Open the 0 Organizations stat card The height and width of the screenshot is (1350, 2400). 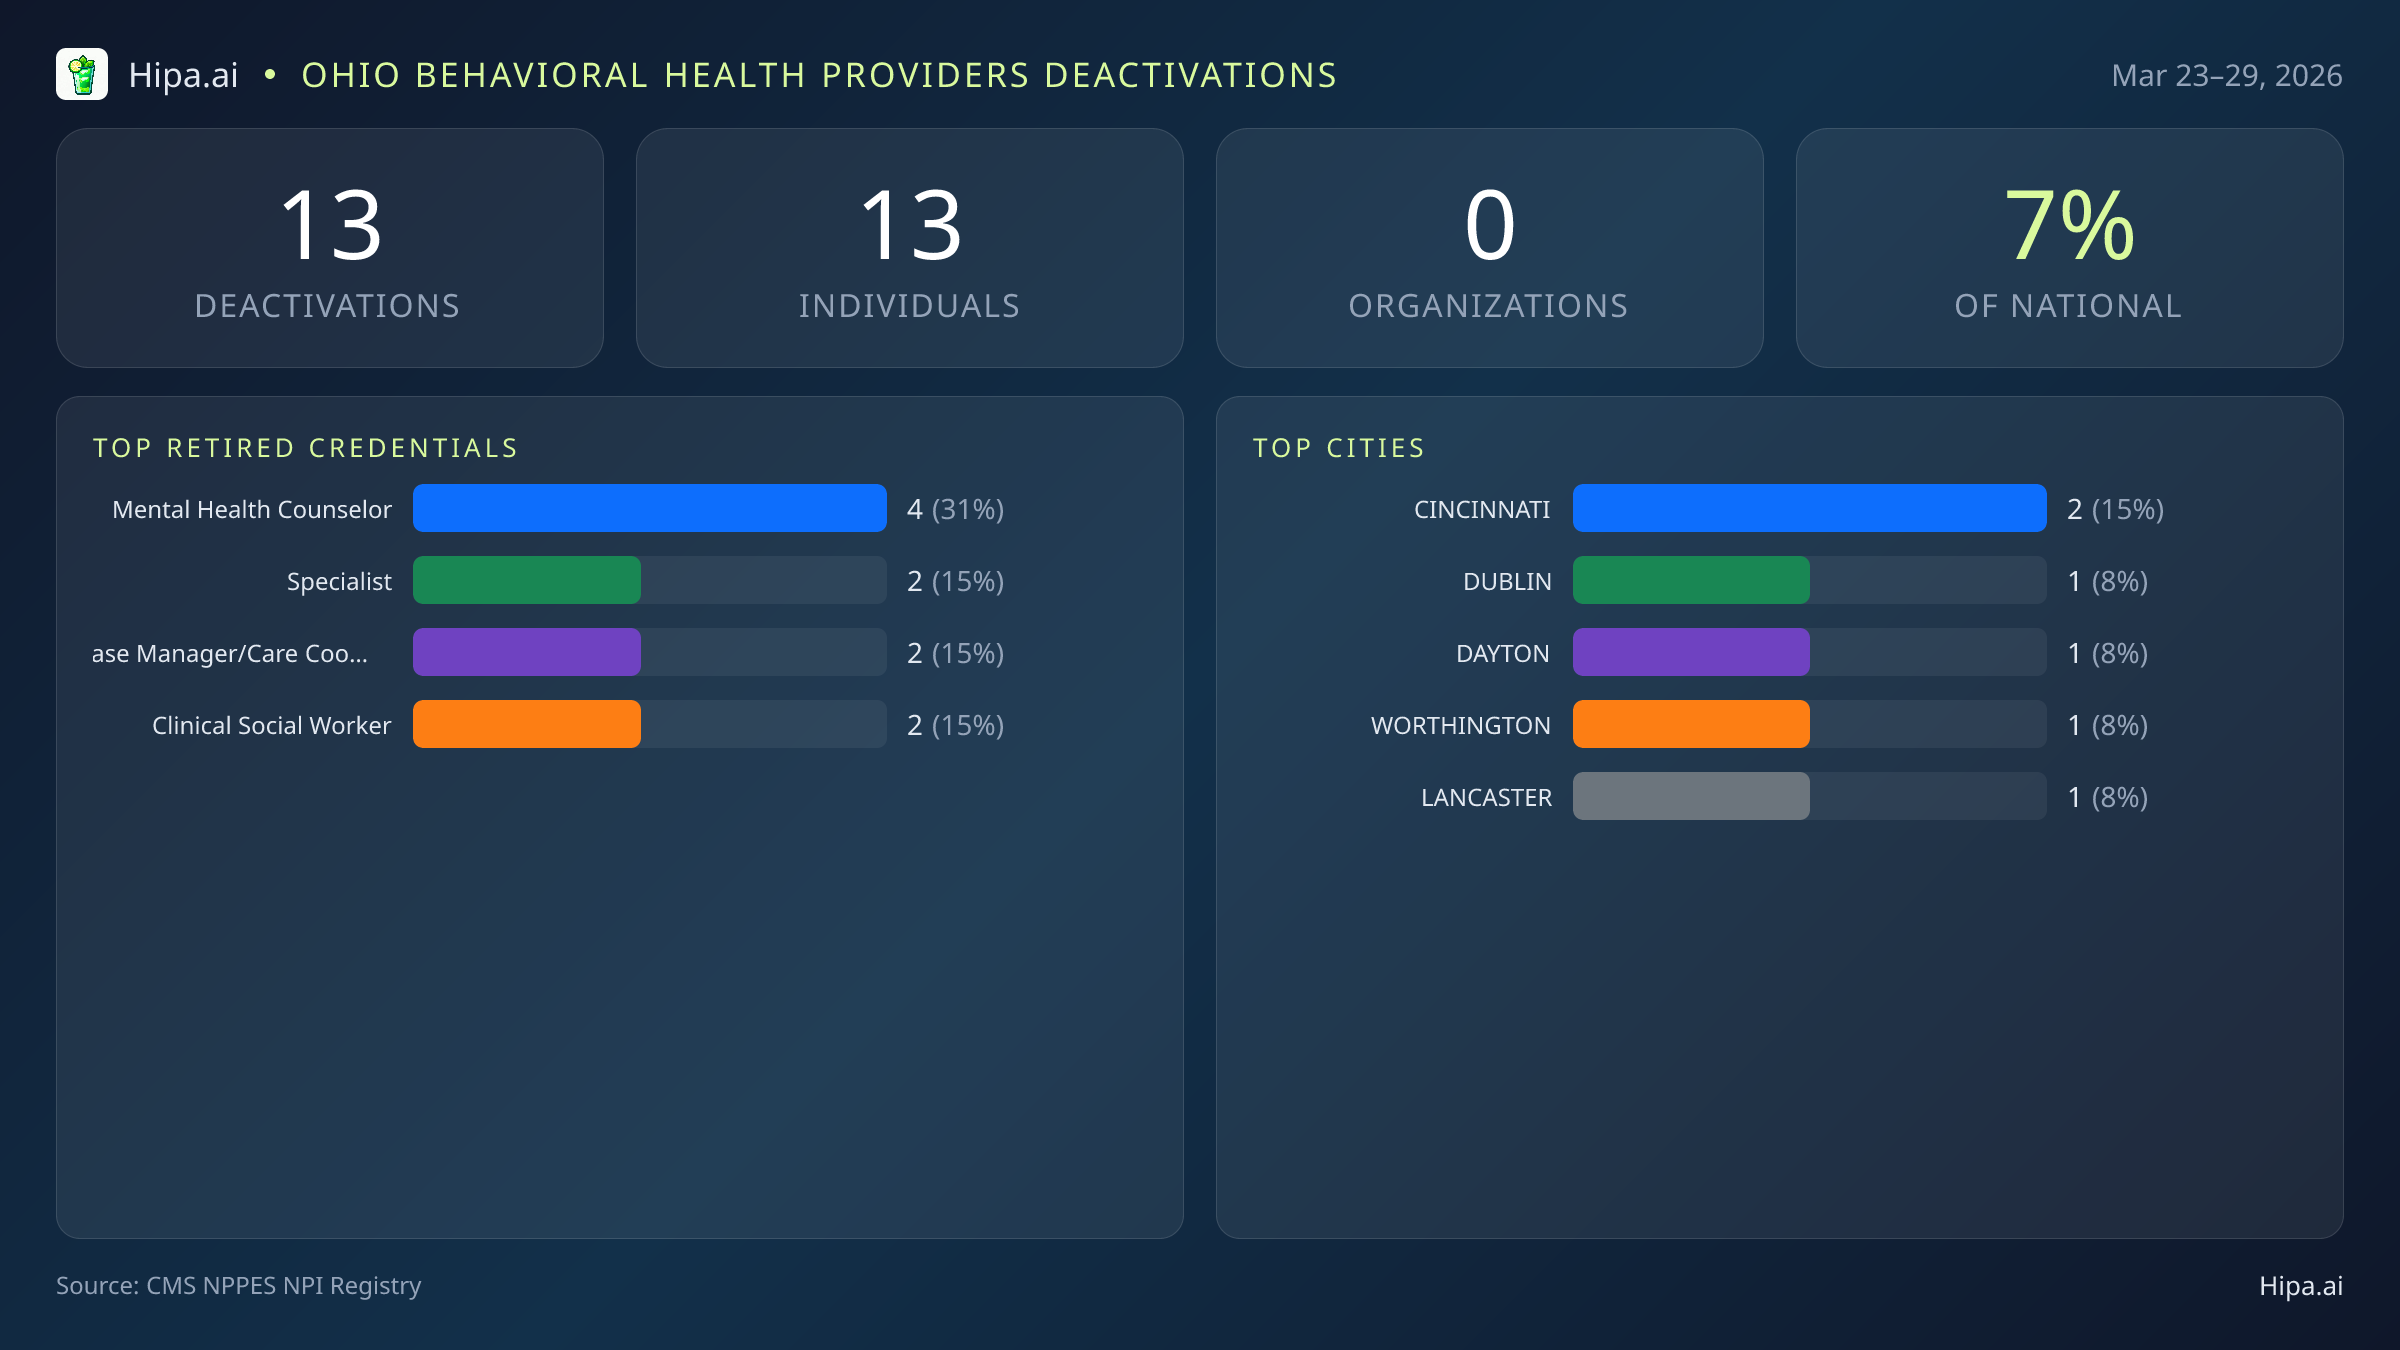(x=1490, y=248)
